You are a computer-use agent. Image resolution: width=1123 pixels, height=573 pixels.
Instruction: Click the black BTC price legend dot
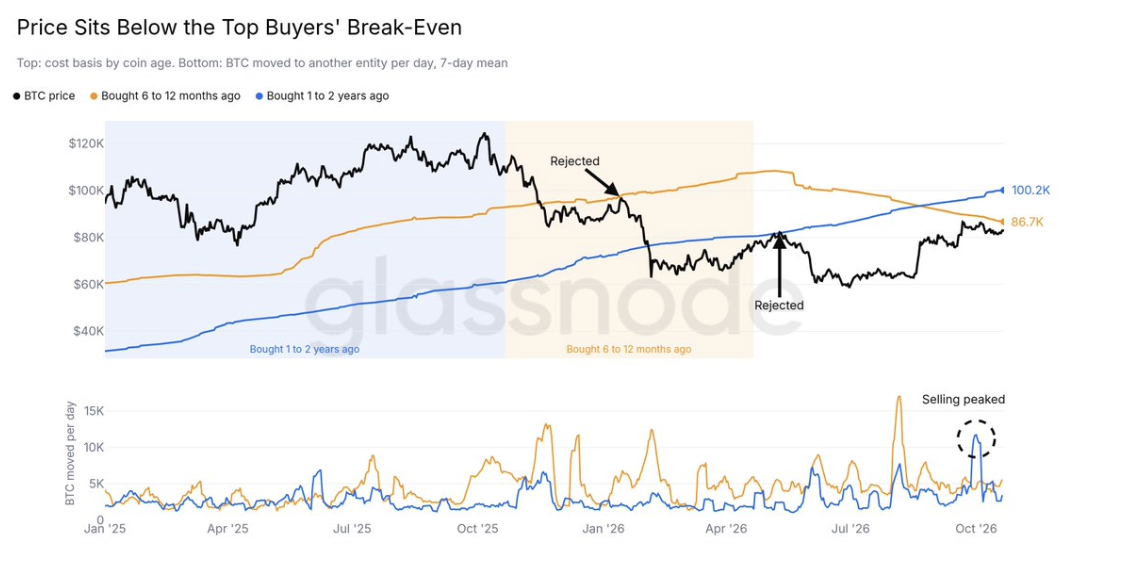click(x=16, y=96)
